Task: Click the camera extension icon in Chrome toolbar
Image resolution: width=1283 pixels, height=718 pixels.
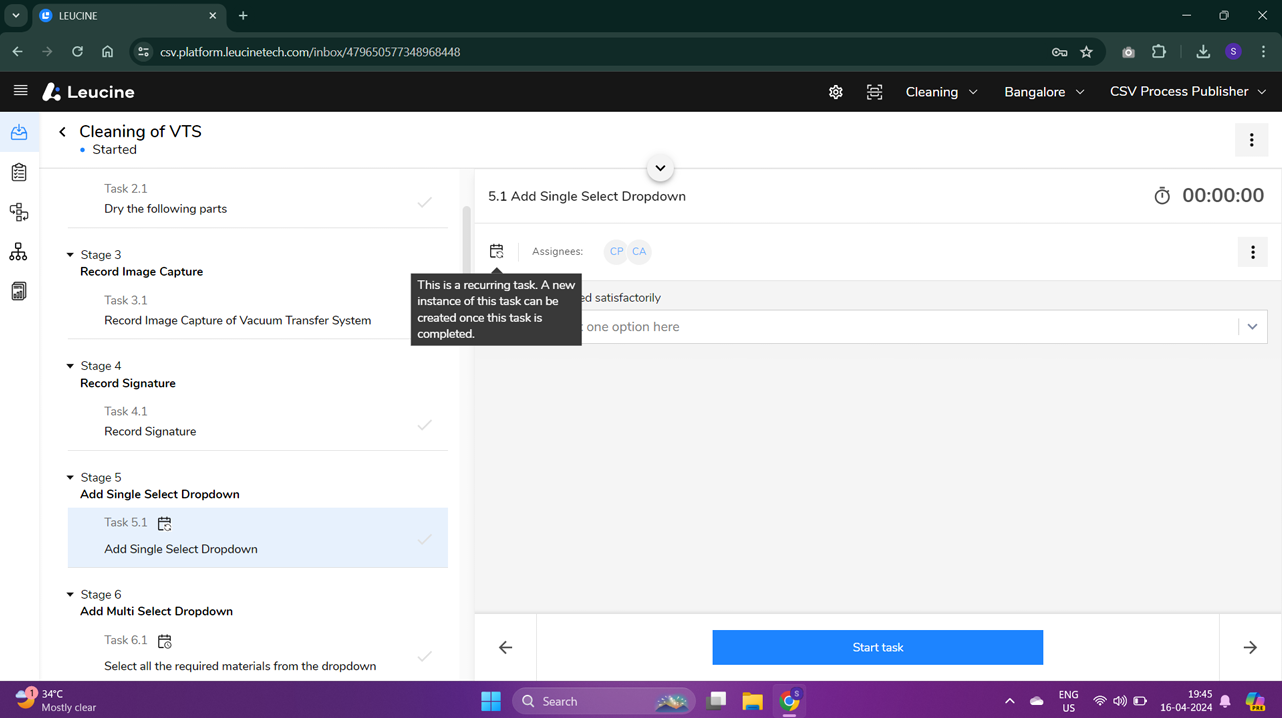Action: 1128,52
